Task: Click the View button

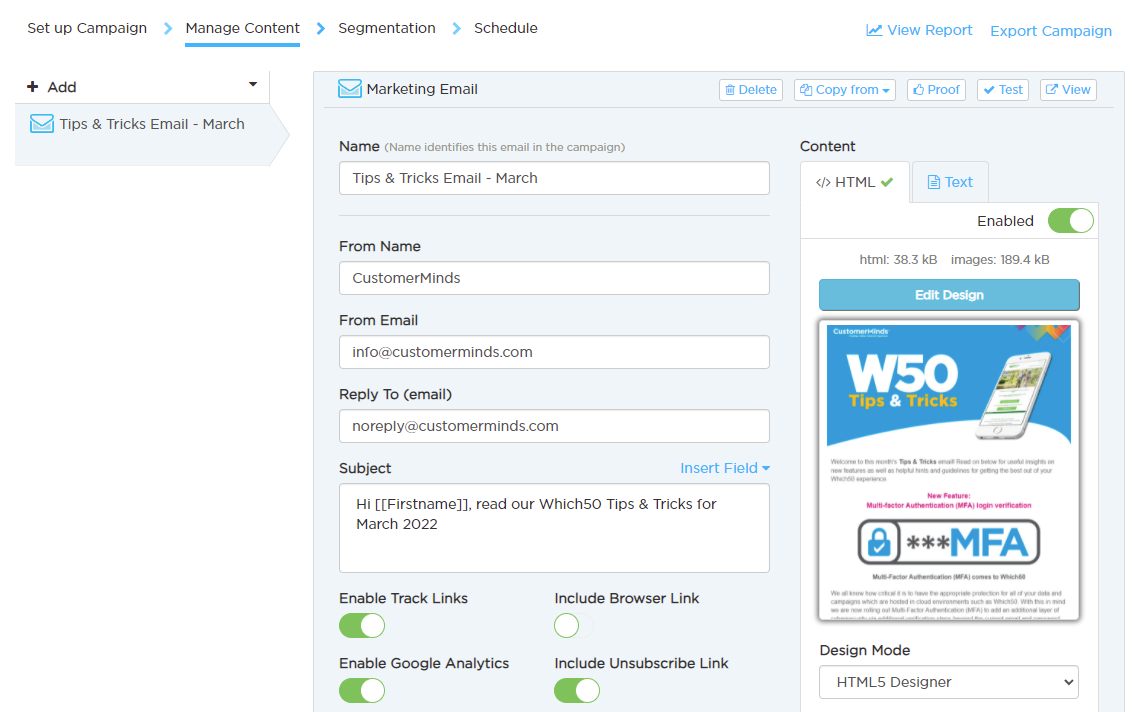Action: pyautogui.click(x=1068, y=90)
